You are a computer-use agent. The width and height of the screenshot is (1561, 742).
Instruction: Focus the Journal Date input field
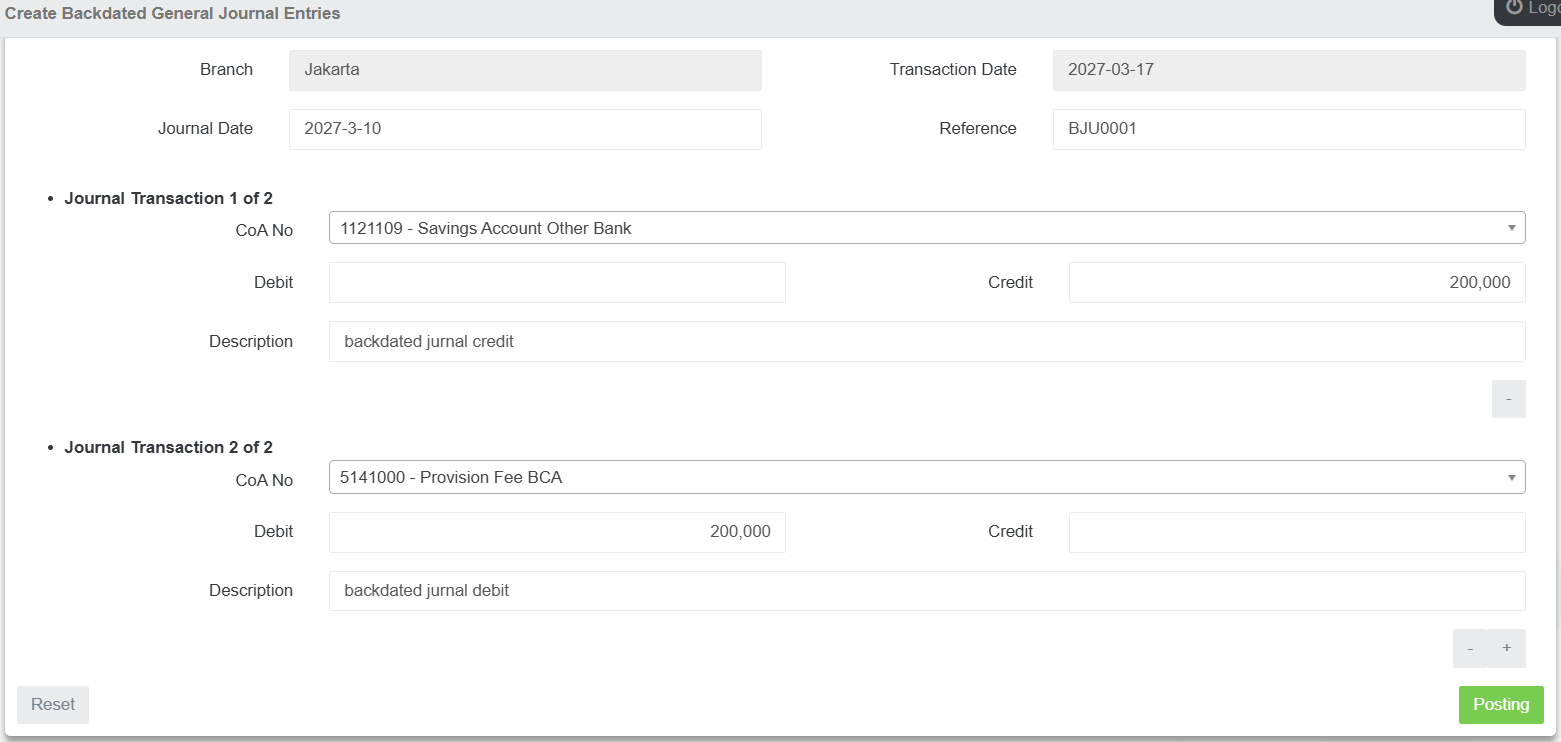coord(525,129)
